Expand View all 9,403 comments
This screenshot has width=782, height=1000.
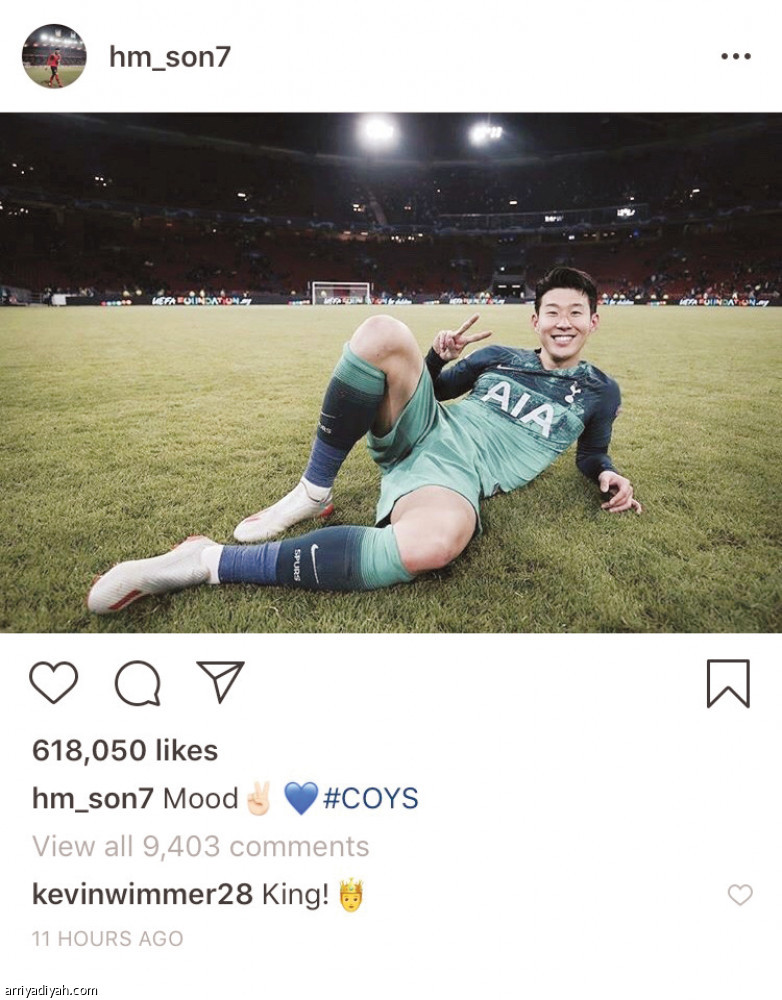[200, 846]
